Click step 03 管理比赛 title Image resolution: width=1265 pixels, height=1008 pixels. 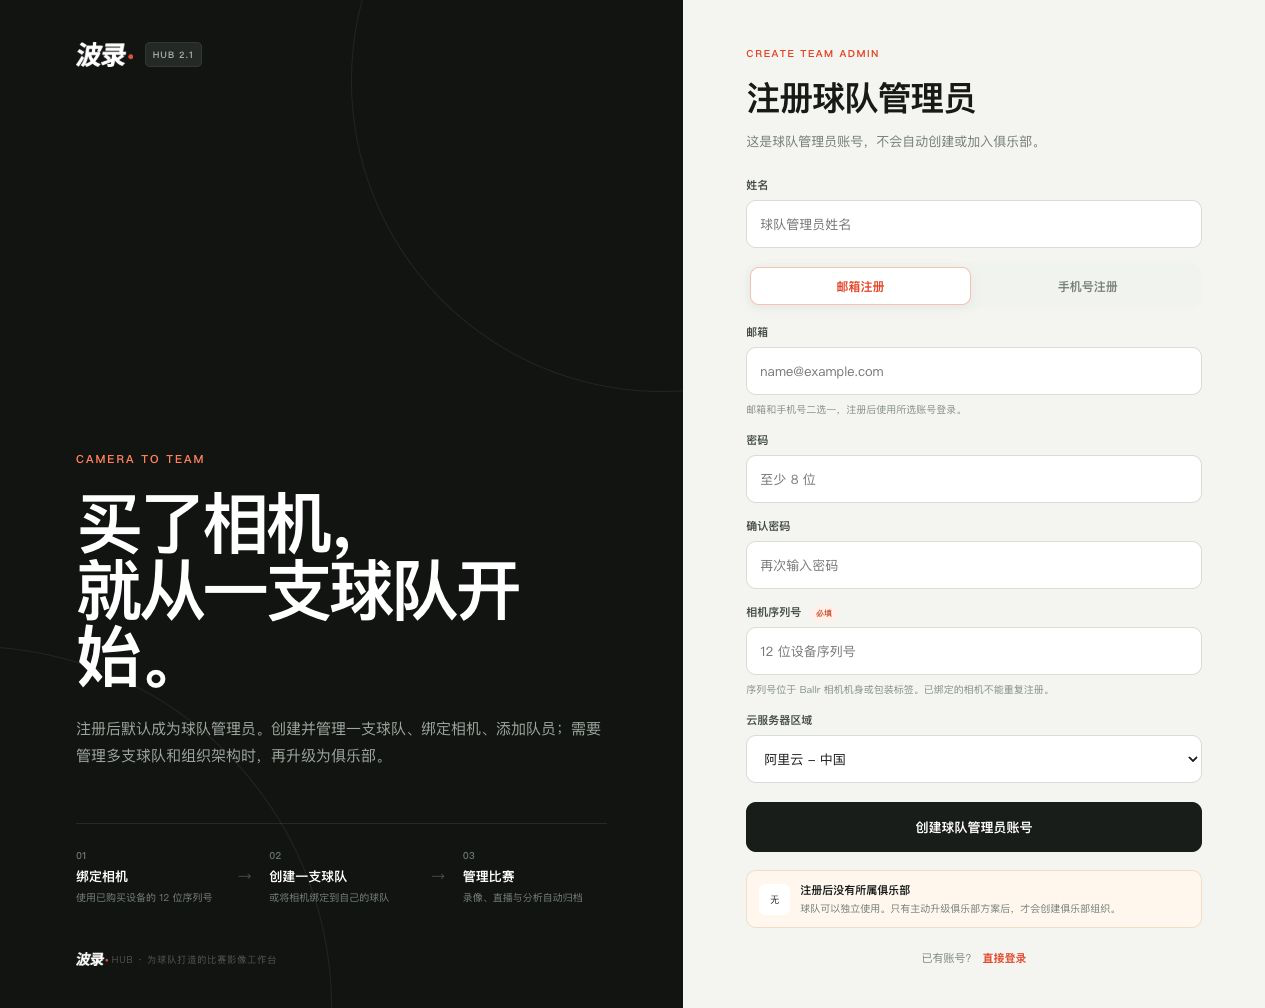[488, 876]
